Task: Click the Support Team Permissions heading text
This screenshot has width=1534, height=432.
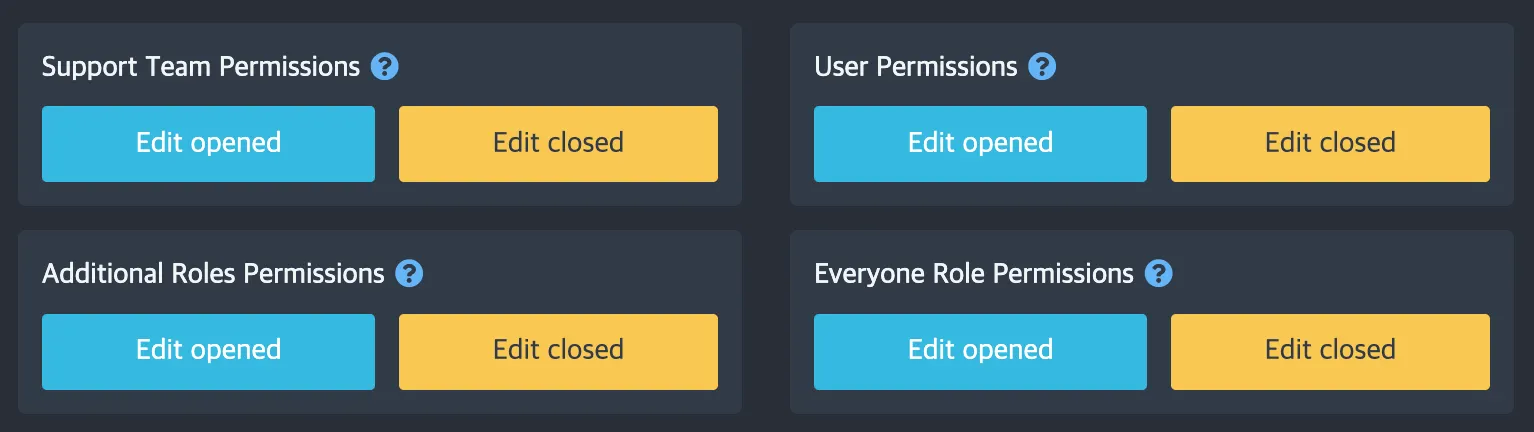Action: click(200, 67)
